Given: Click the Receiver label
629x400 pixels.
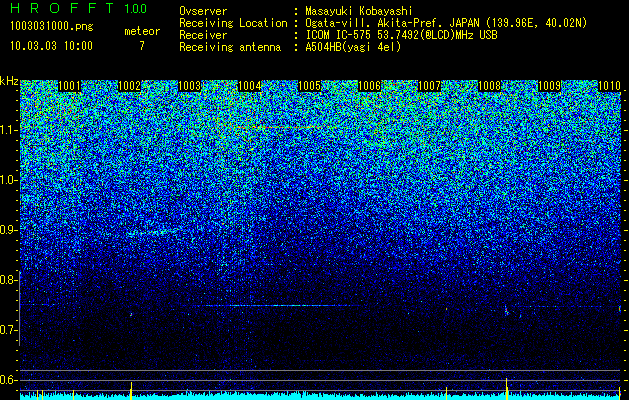Looking at the screenshot, I should click(x=203, y=35).
